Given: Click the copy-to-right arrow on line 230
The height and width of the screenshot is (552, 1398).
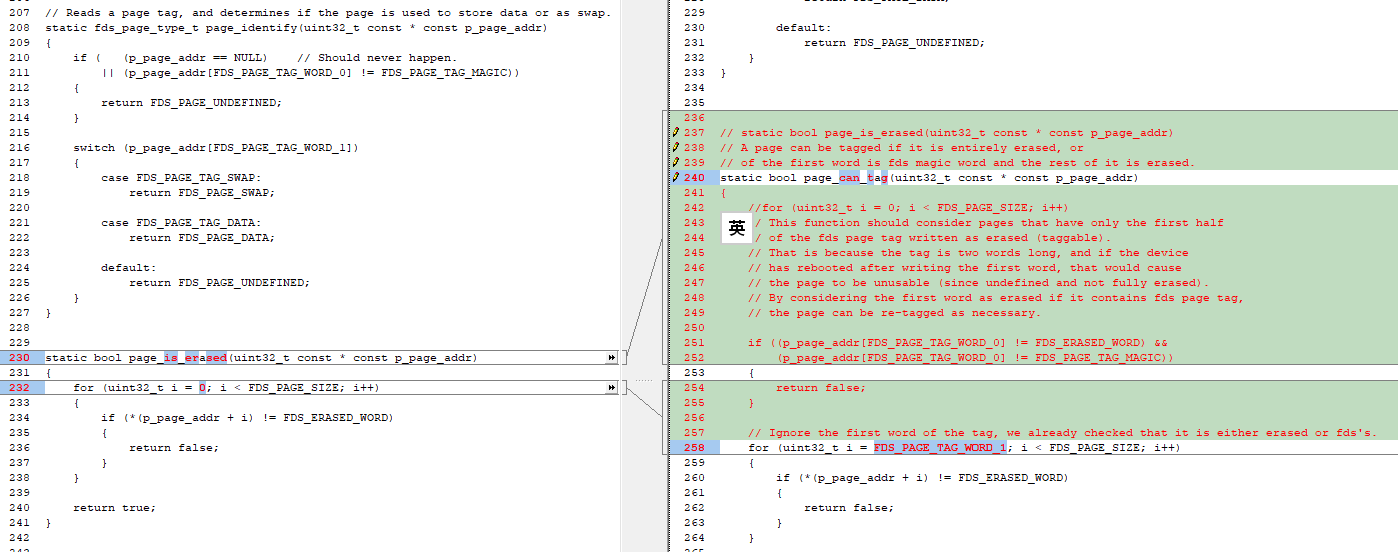Looking at the screenshot, I should tap(612, 358).
